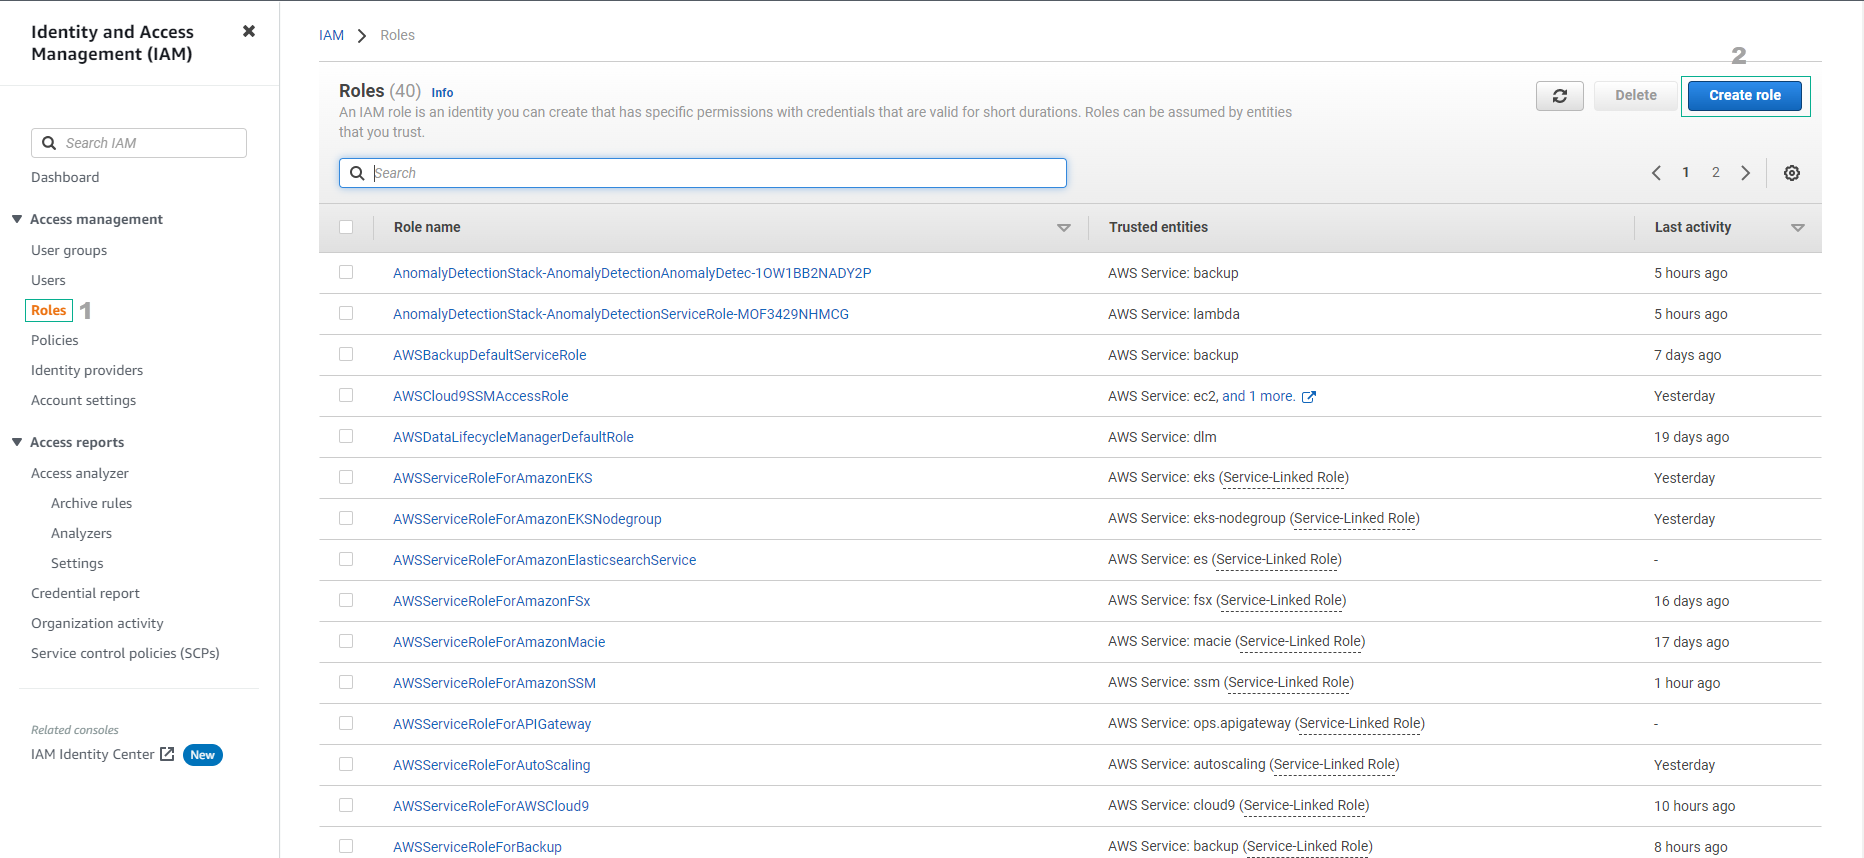
Task: Collapse the Access management section
Action: click(17, 219)
